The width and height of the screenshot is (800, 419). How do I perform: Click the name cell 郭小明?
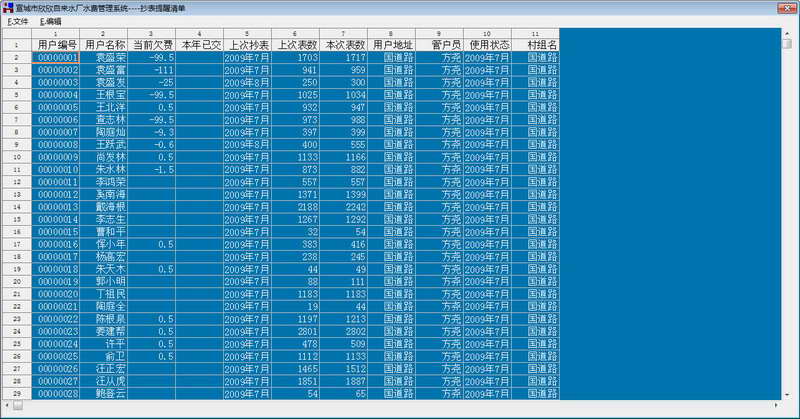(x=104, y=281)
